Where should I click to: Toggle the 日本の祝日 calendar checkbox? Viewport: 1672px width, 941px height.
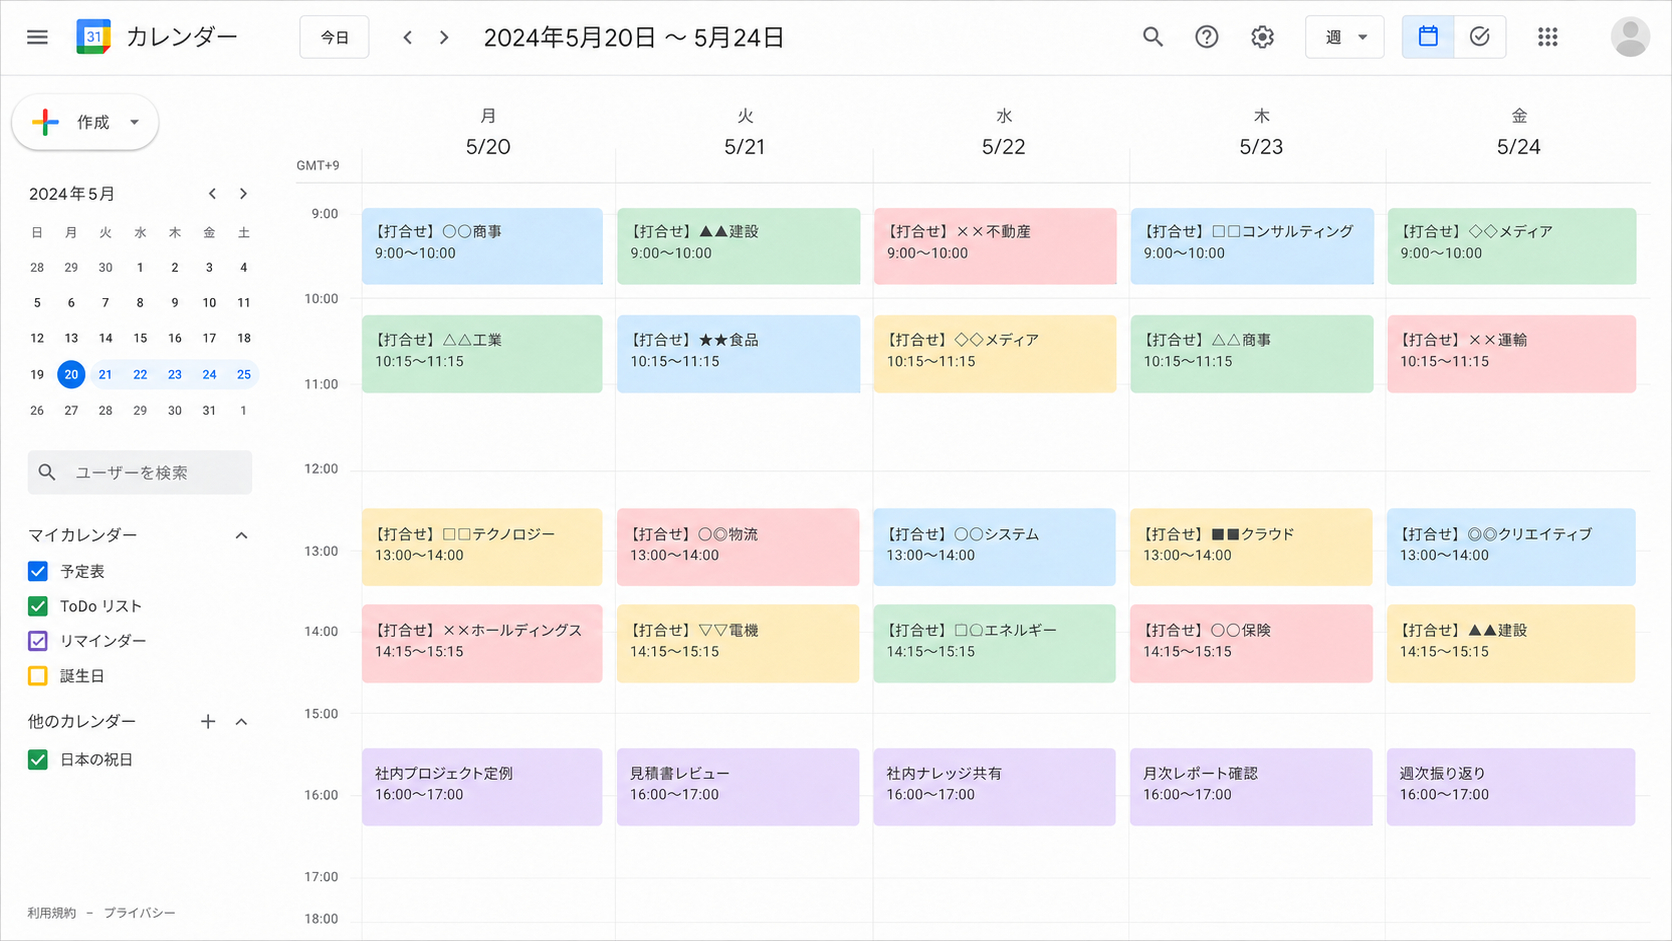click(x=38, y=759)
